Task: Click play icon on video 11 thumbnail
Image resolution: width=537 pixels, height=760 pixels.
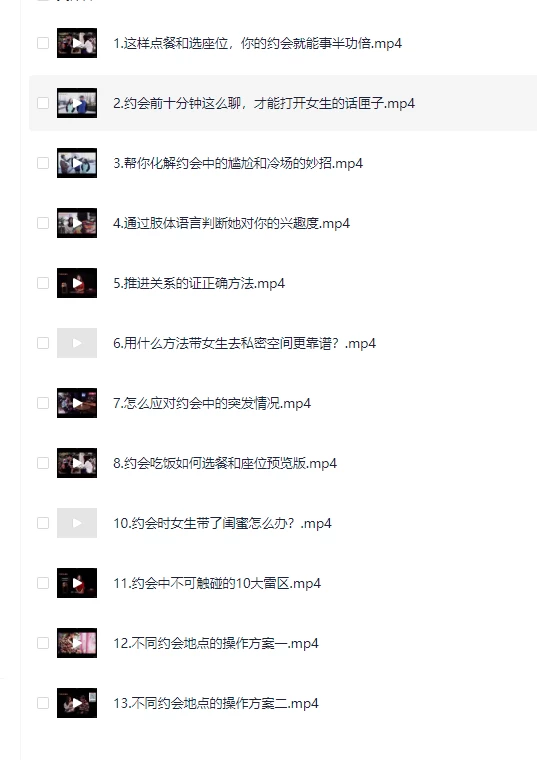Action: pos(77,583)
